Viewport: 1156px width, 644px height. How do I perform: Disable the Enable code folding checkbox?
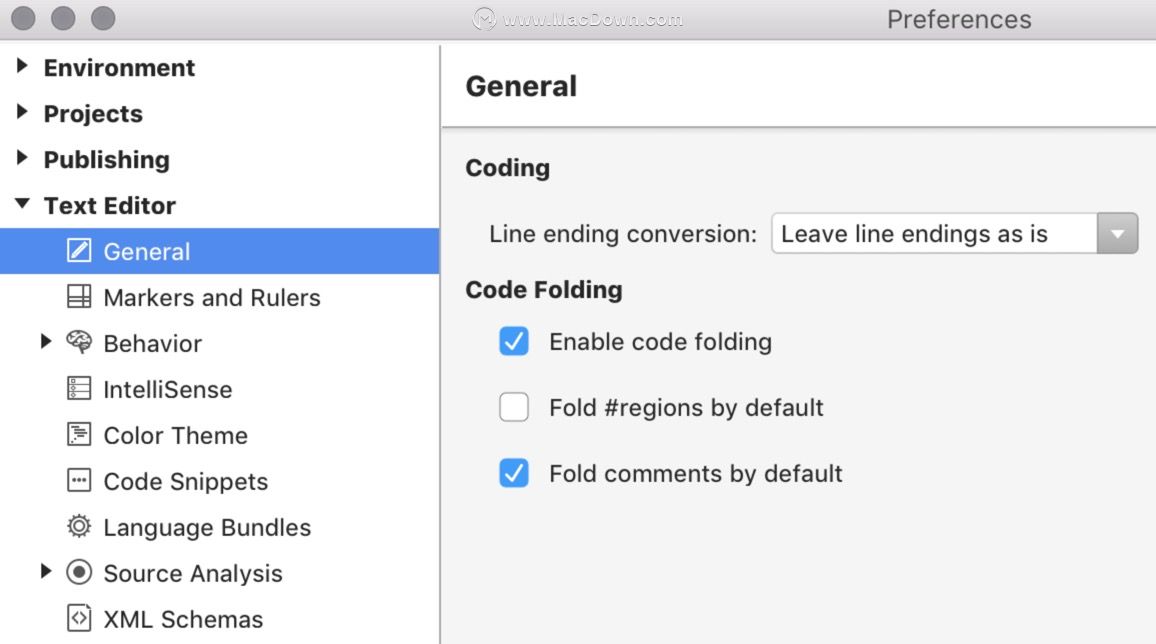click(514, 341)
